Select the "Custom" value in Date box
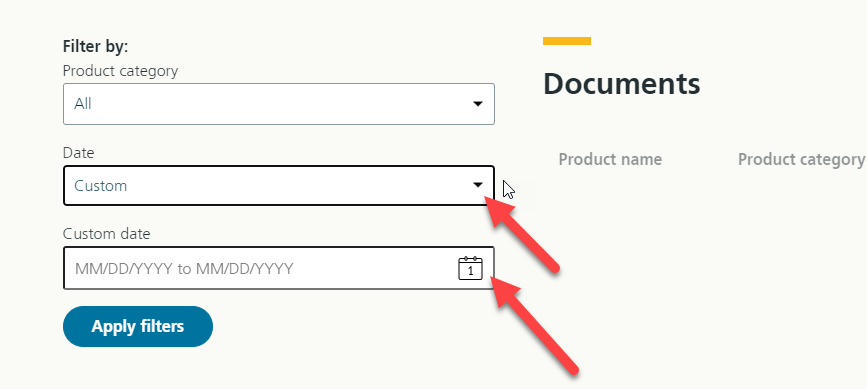867x389 pixels. [x=101, y=186]
